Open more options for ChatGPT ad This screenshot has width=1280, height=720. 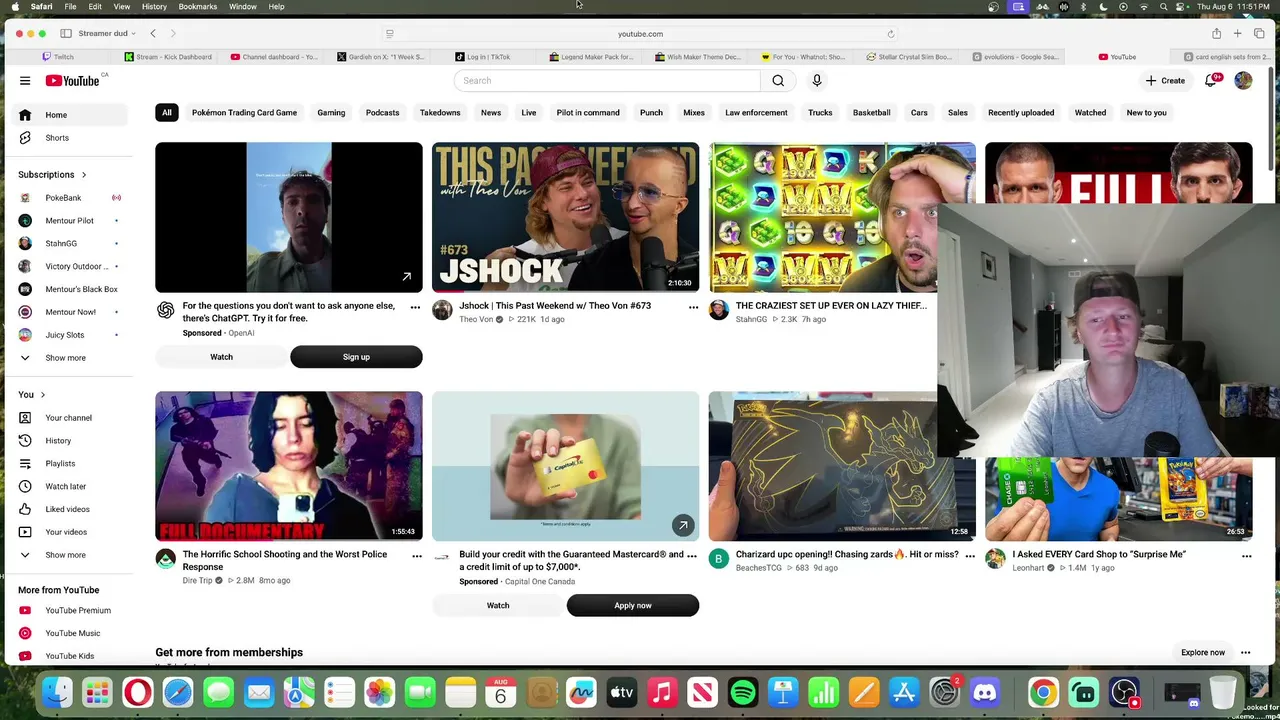tap(416, 307)
